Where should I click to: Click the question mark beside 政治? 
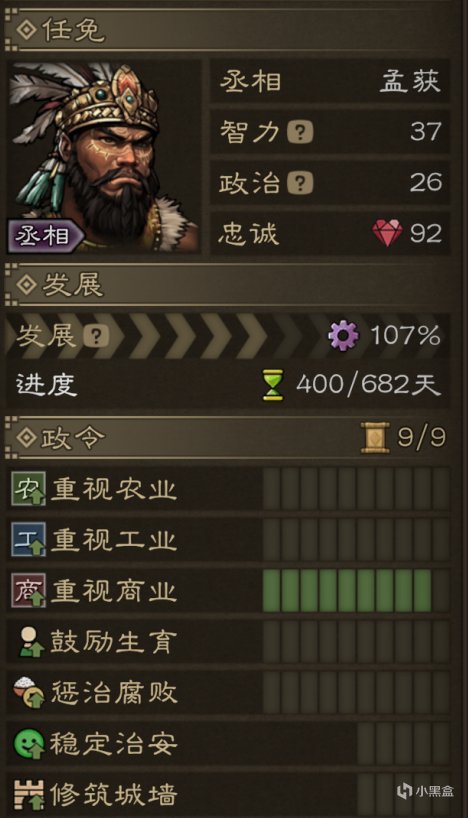(x=301, y=183)
